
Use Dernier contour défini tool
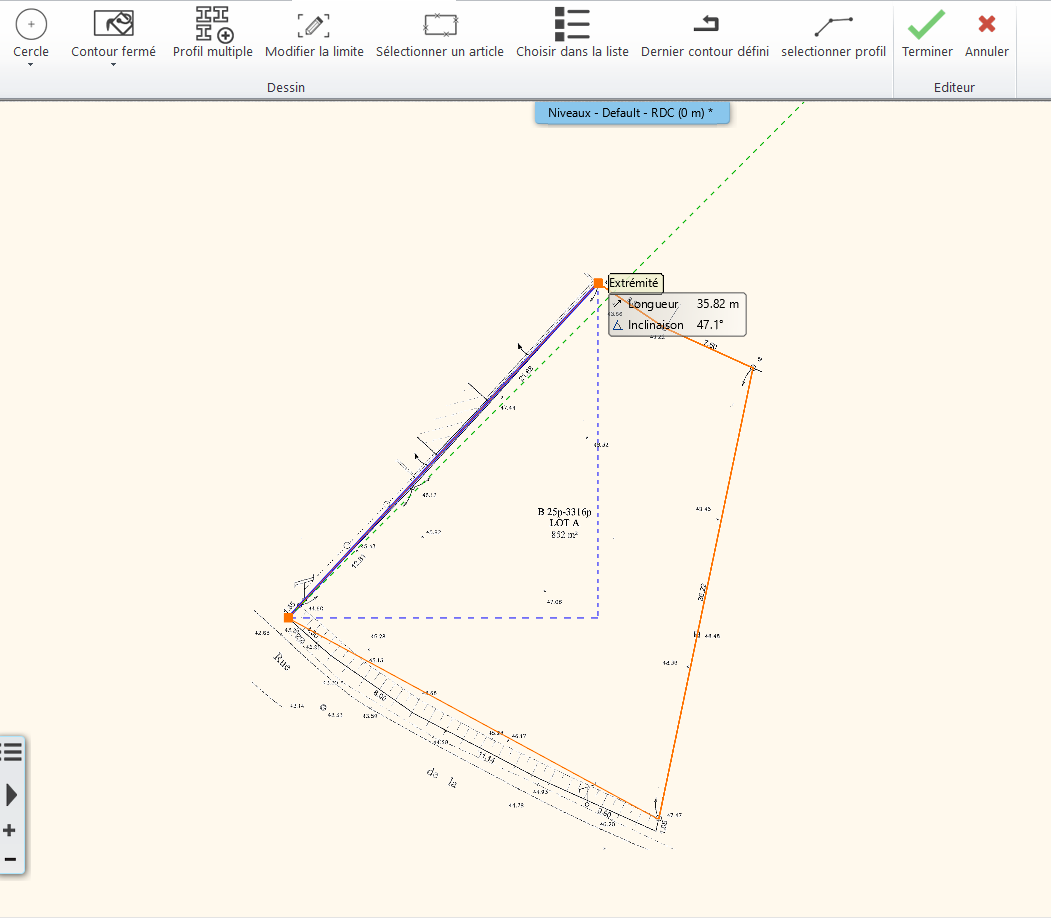pos(704,34)
